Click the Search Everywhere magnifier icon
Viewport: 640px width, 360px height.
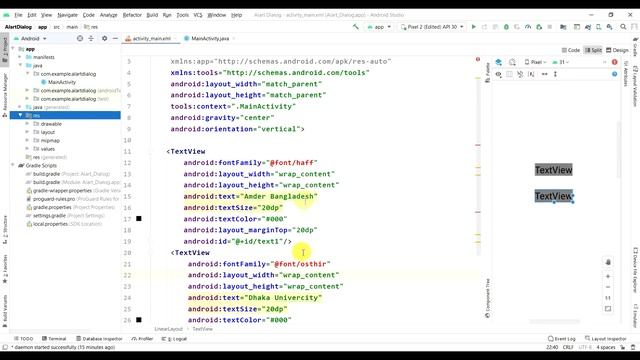pyautogui.click(x=623, y=27)
